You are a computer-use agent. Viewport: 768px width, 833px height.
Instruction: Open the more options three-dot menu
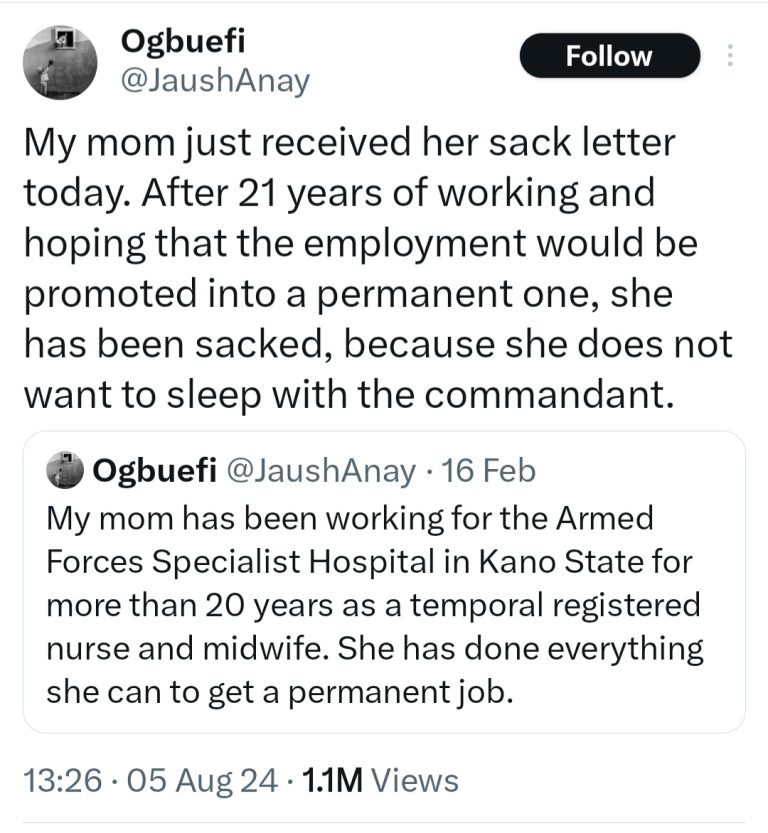click(x=730, y=55)
